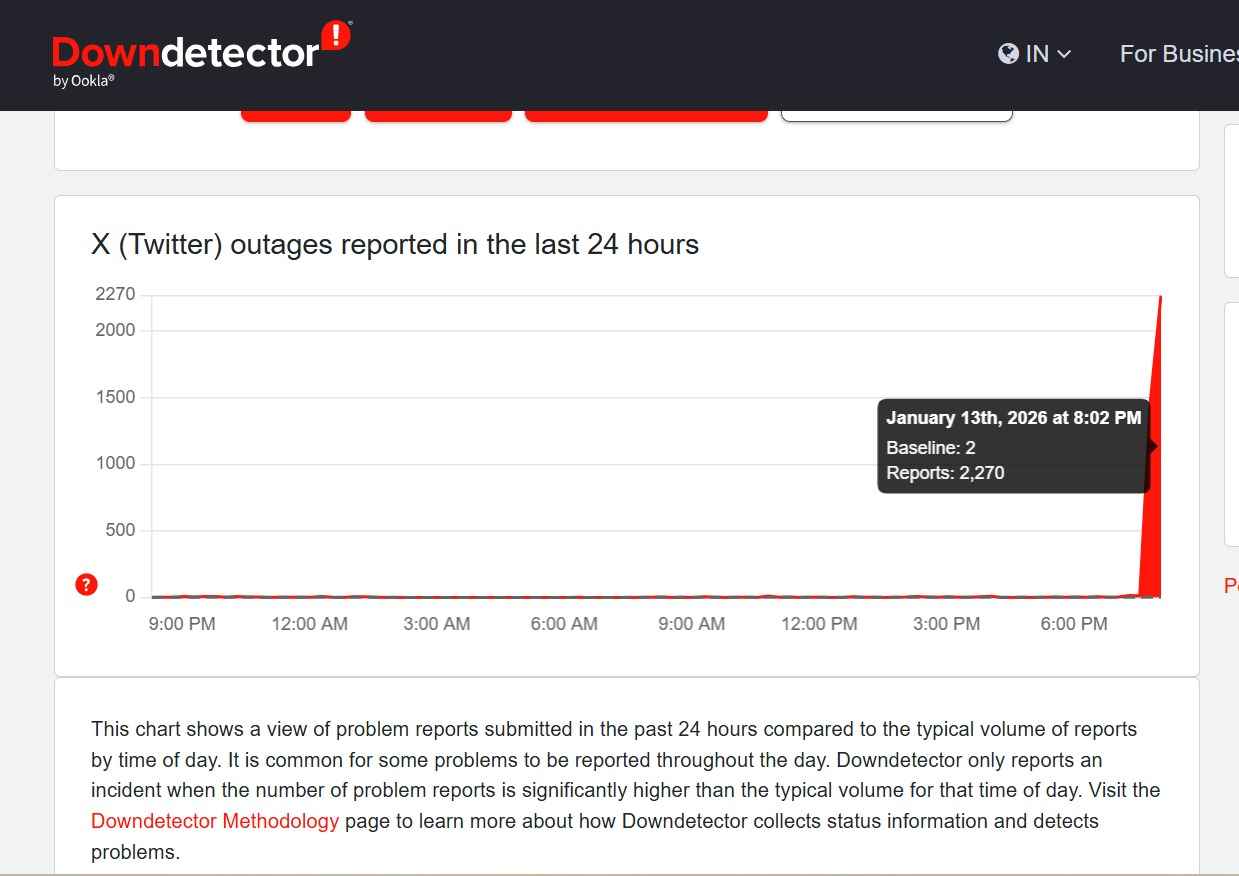
Task: Click the partial red link at right edge
Action: point(1231,586)
